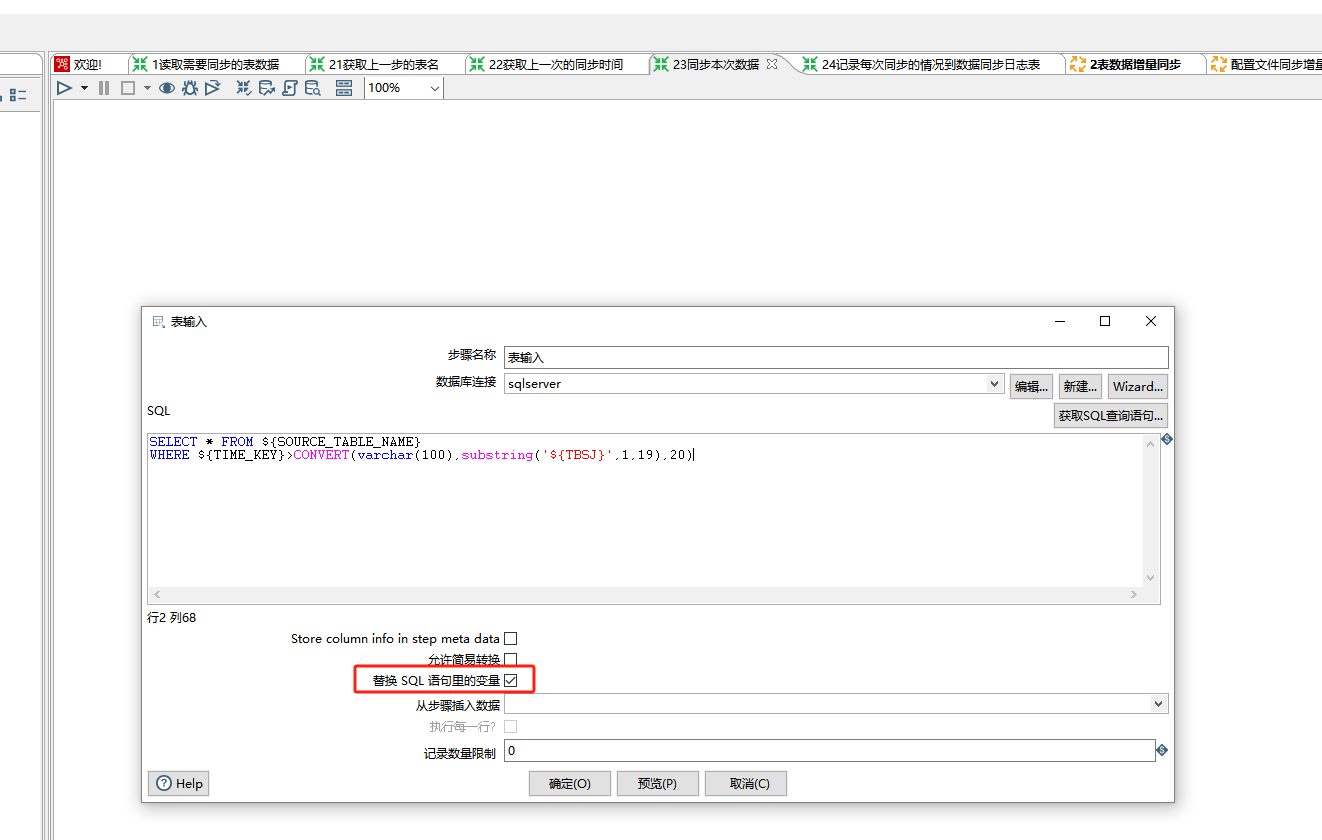The image size is (1322, 840).
Task: Click inside the SQL editor text area
Action: tap(645, 510)
